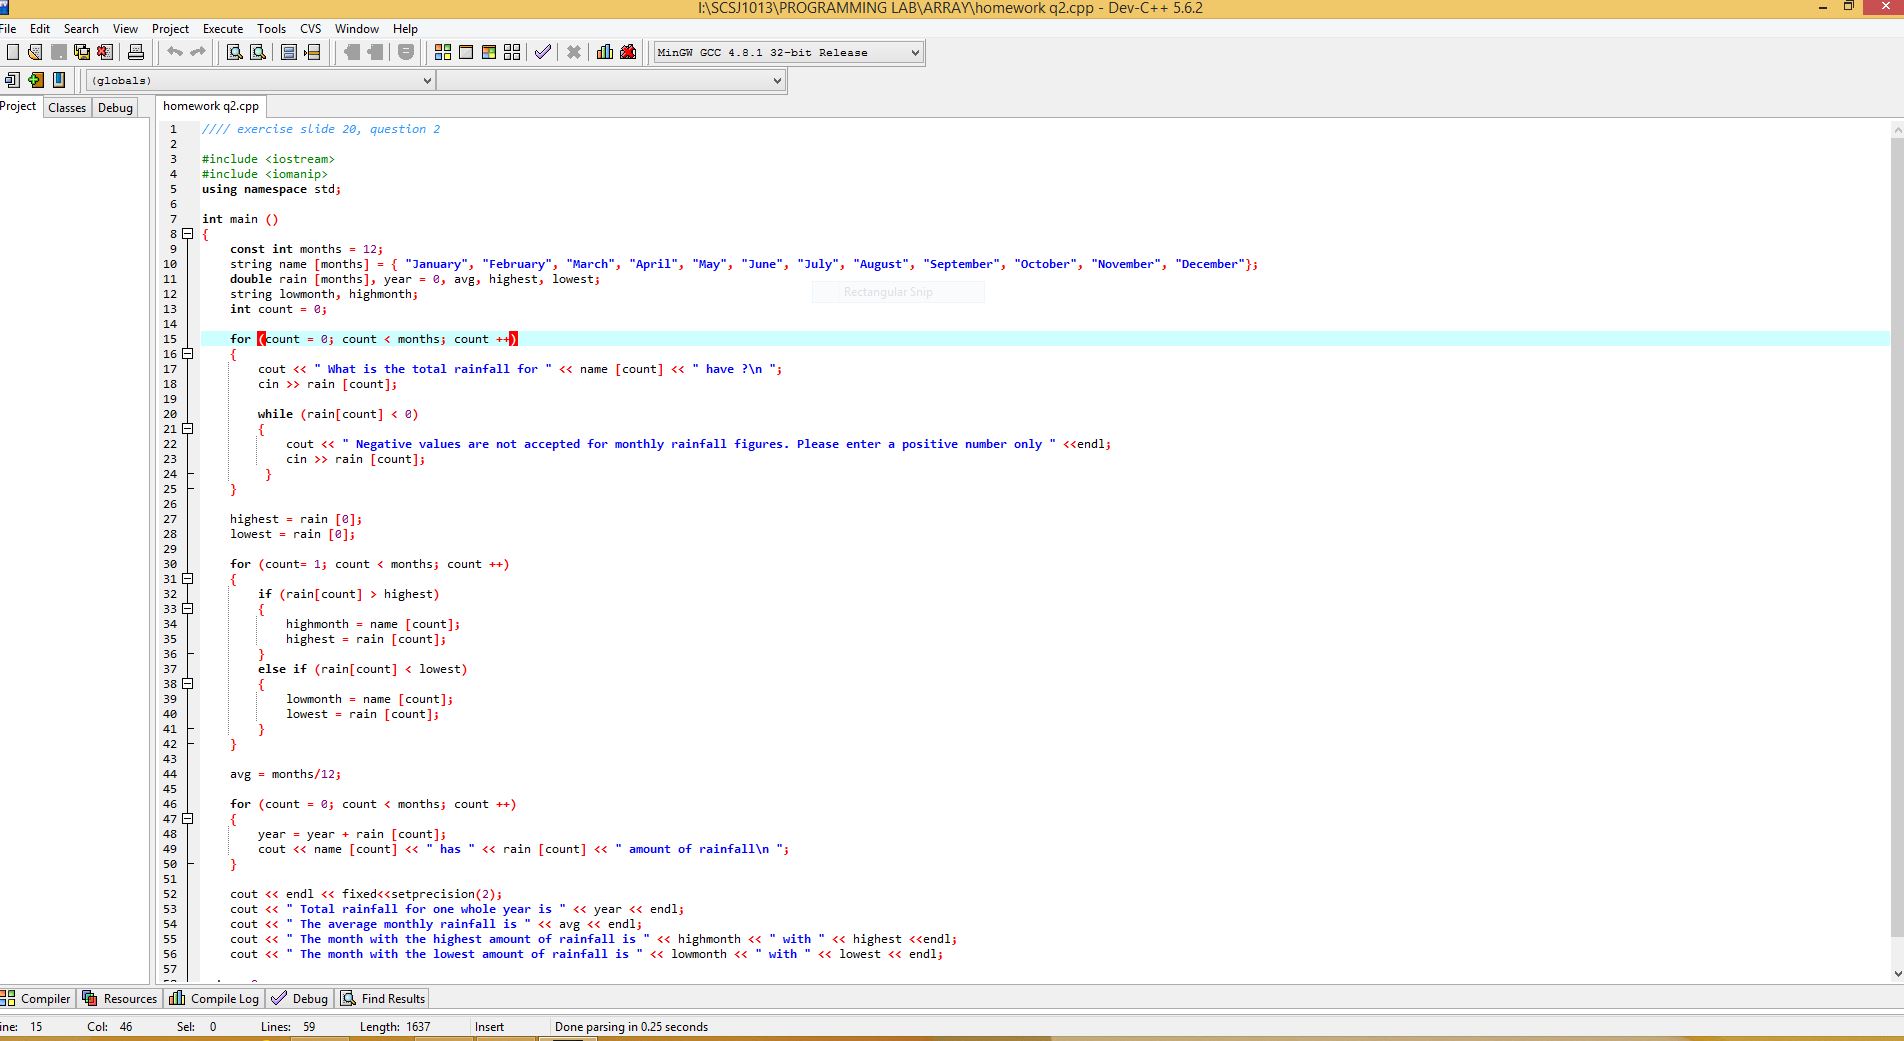Click the Compile icon with colored squares
This screenshot has width=1904, height=1041.
click(442, 52)
